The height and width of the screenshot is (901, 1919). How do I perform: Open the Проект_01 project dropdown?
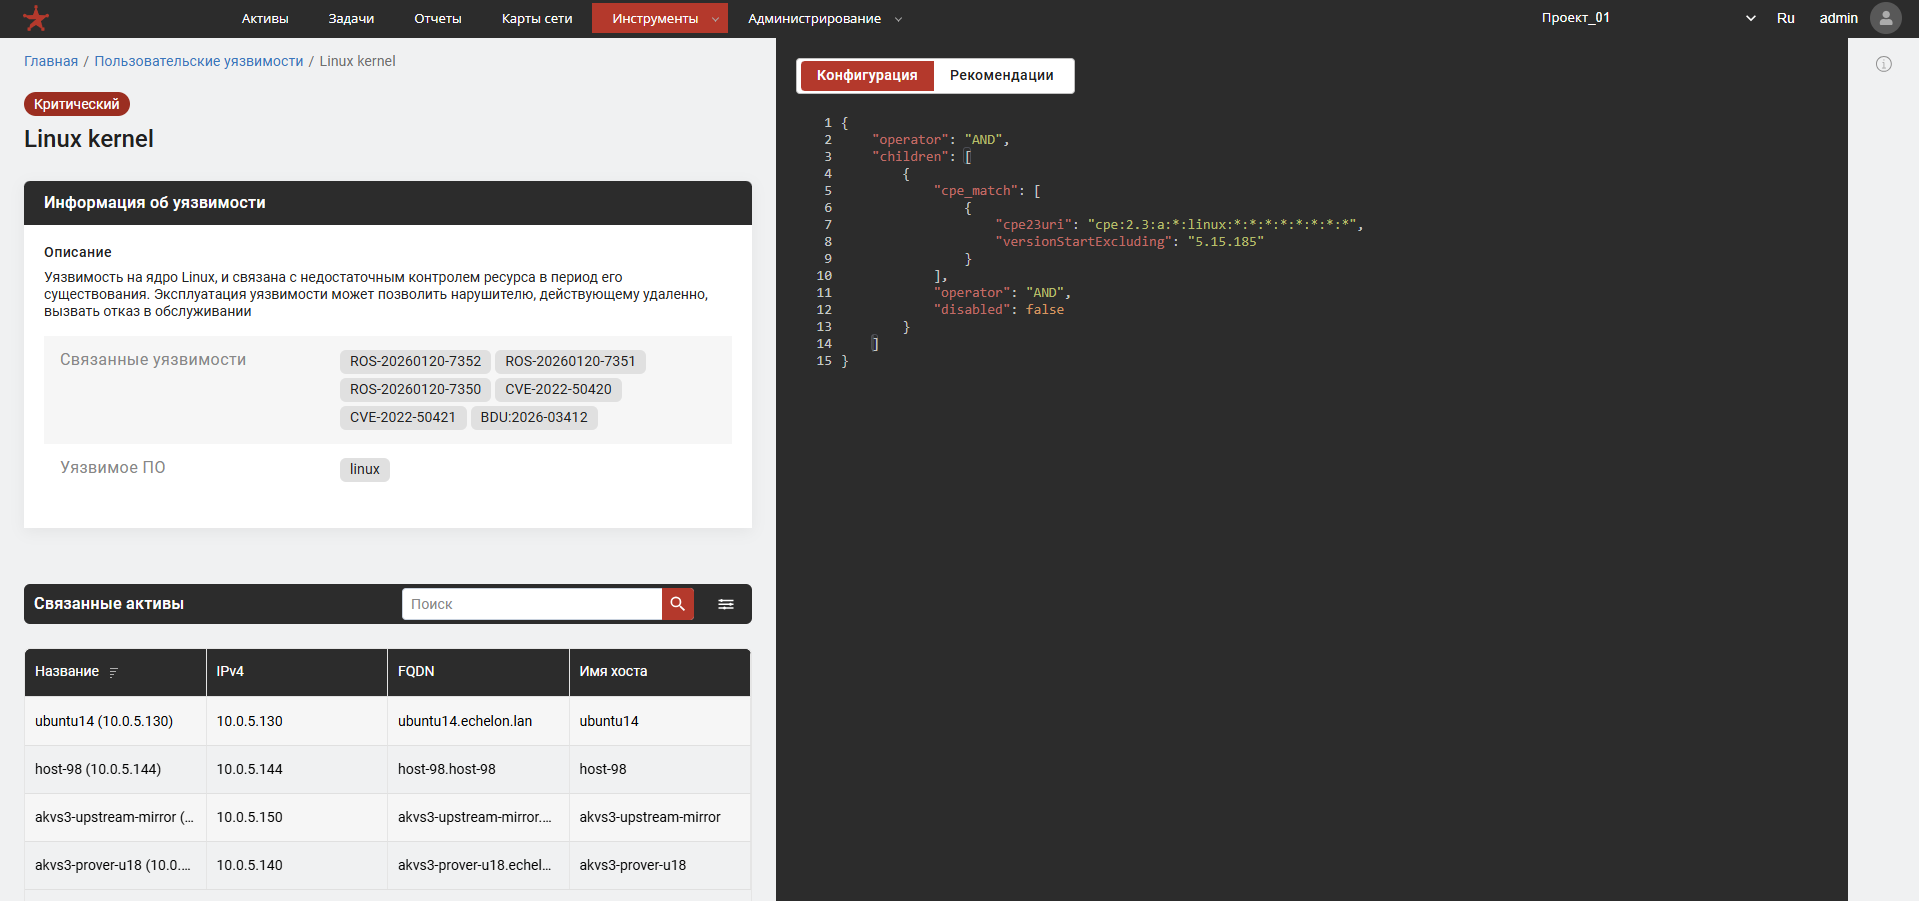point(1648,18)
